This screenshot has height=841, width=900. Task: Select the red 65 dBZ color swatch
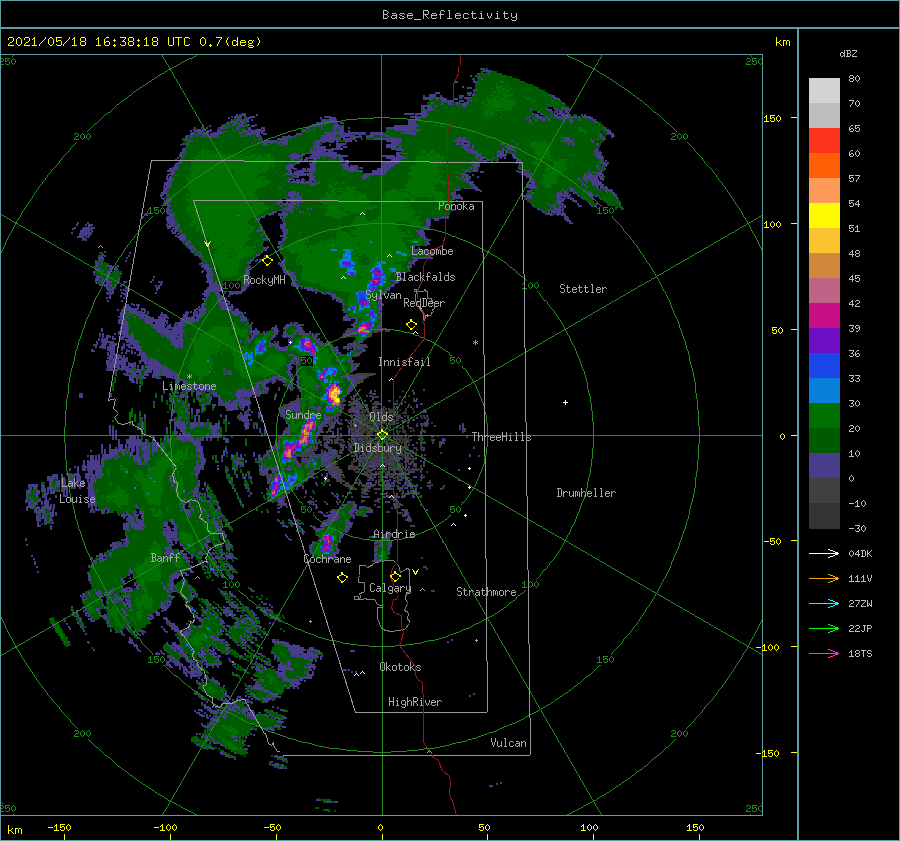824,140
